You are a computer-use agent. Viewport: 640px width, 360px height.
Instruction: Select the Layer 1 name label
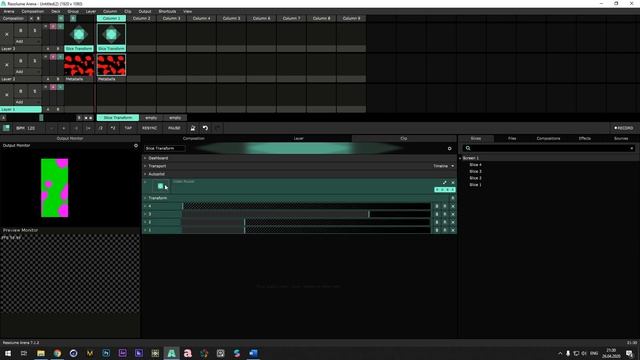click(x=20, y=109)
